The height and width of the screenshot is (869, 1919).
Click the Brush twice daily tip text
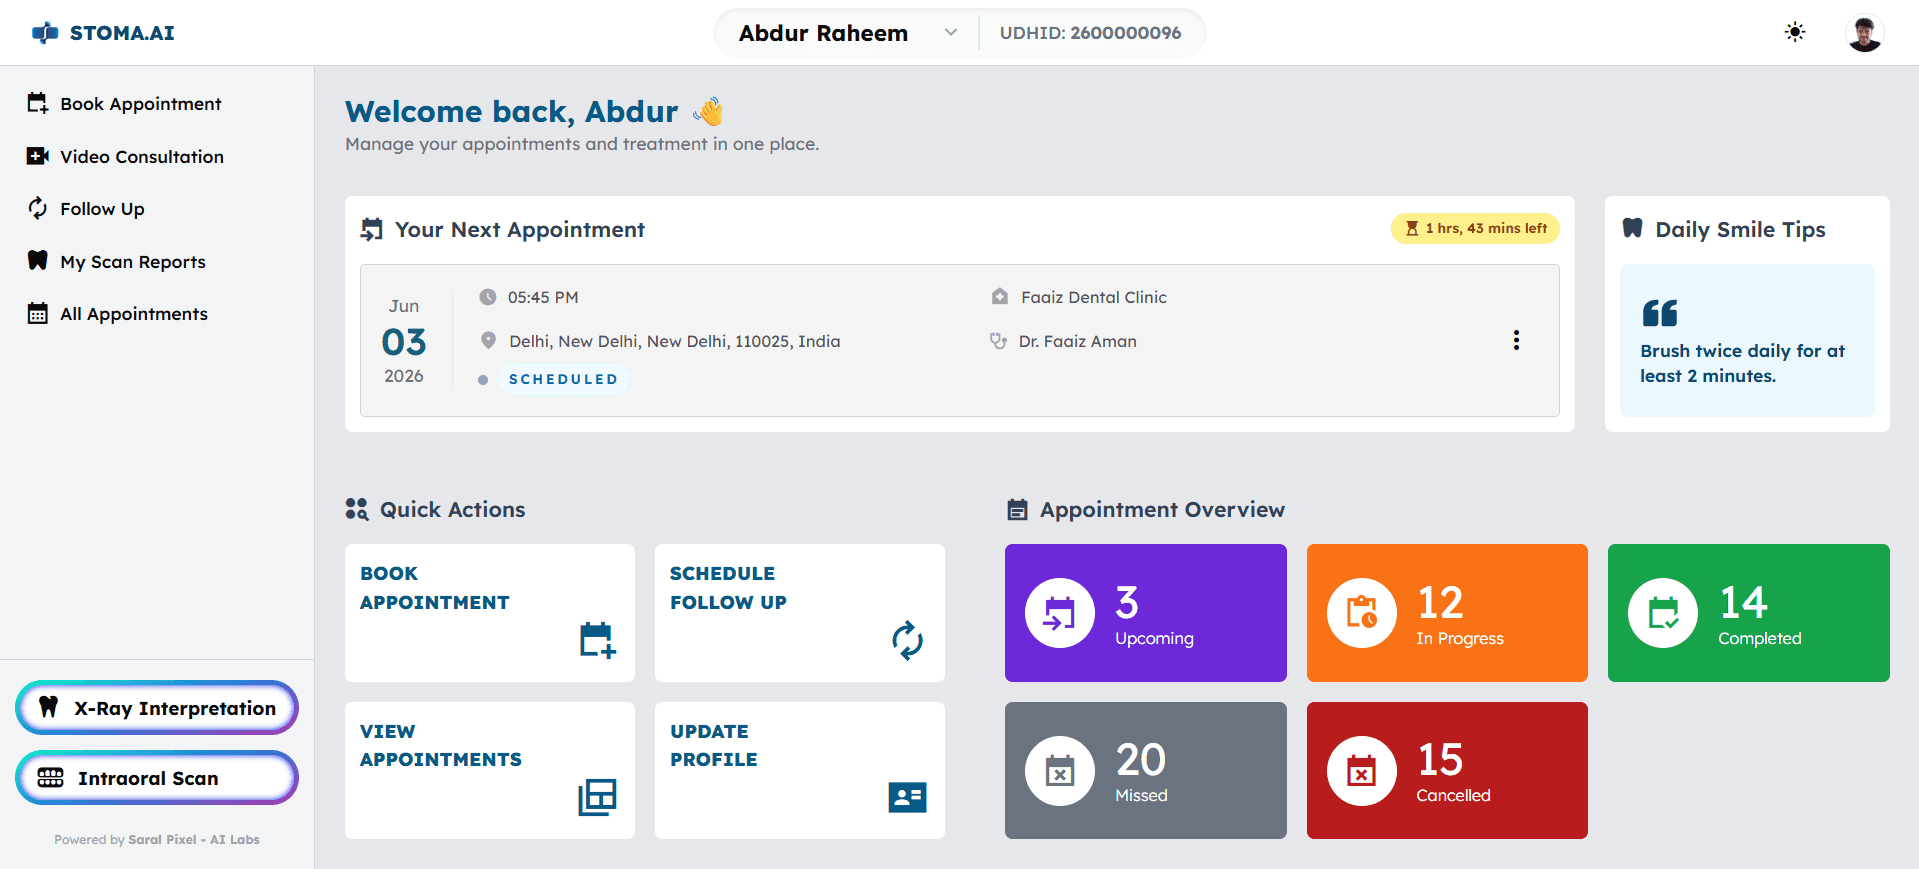1742,363
